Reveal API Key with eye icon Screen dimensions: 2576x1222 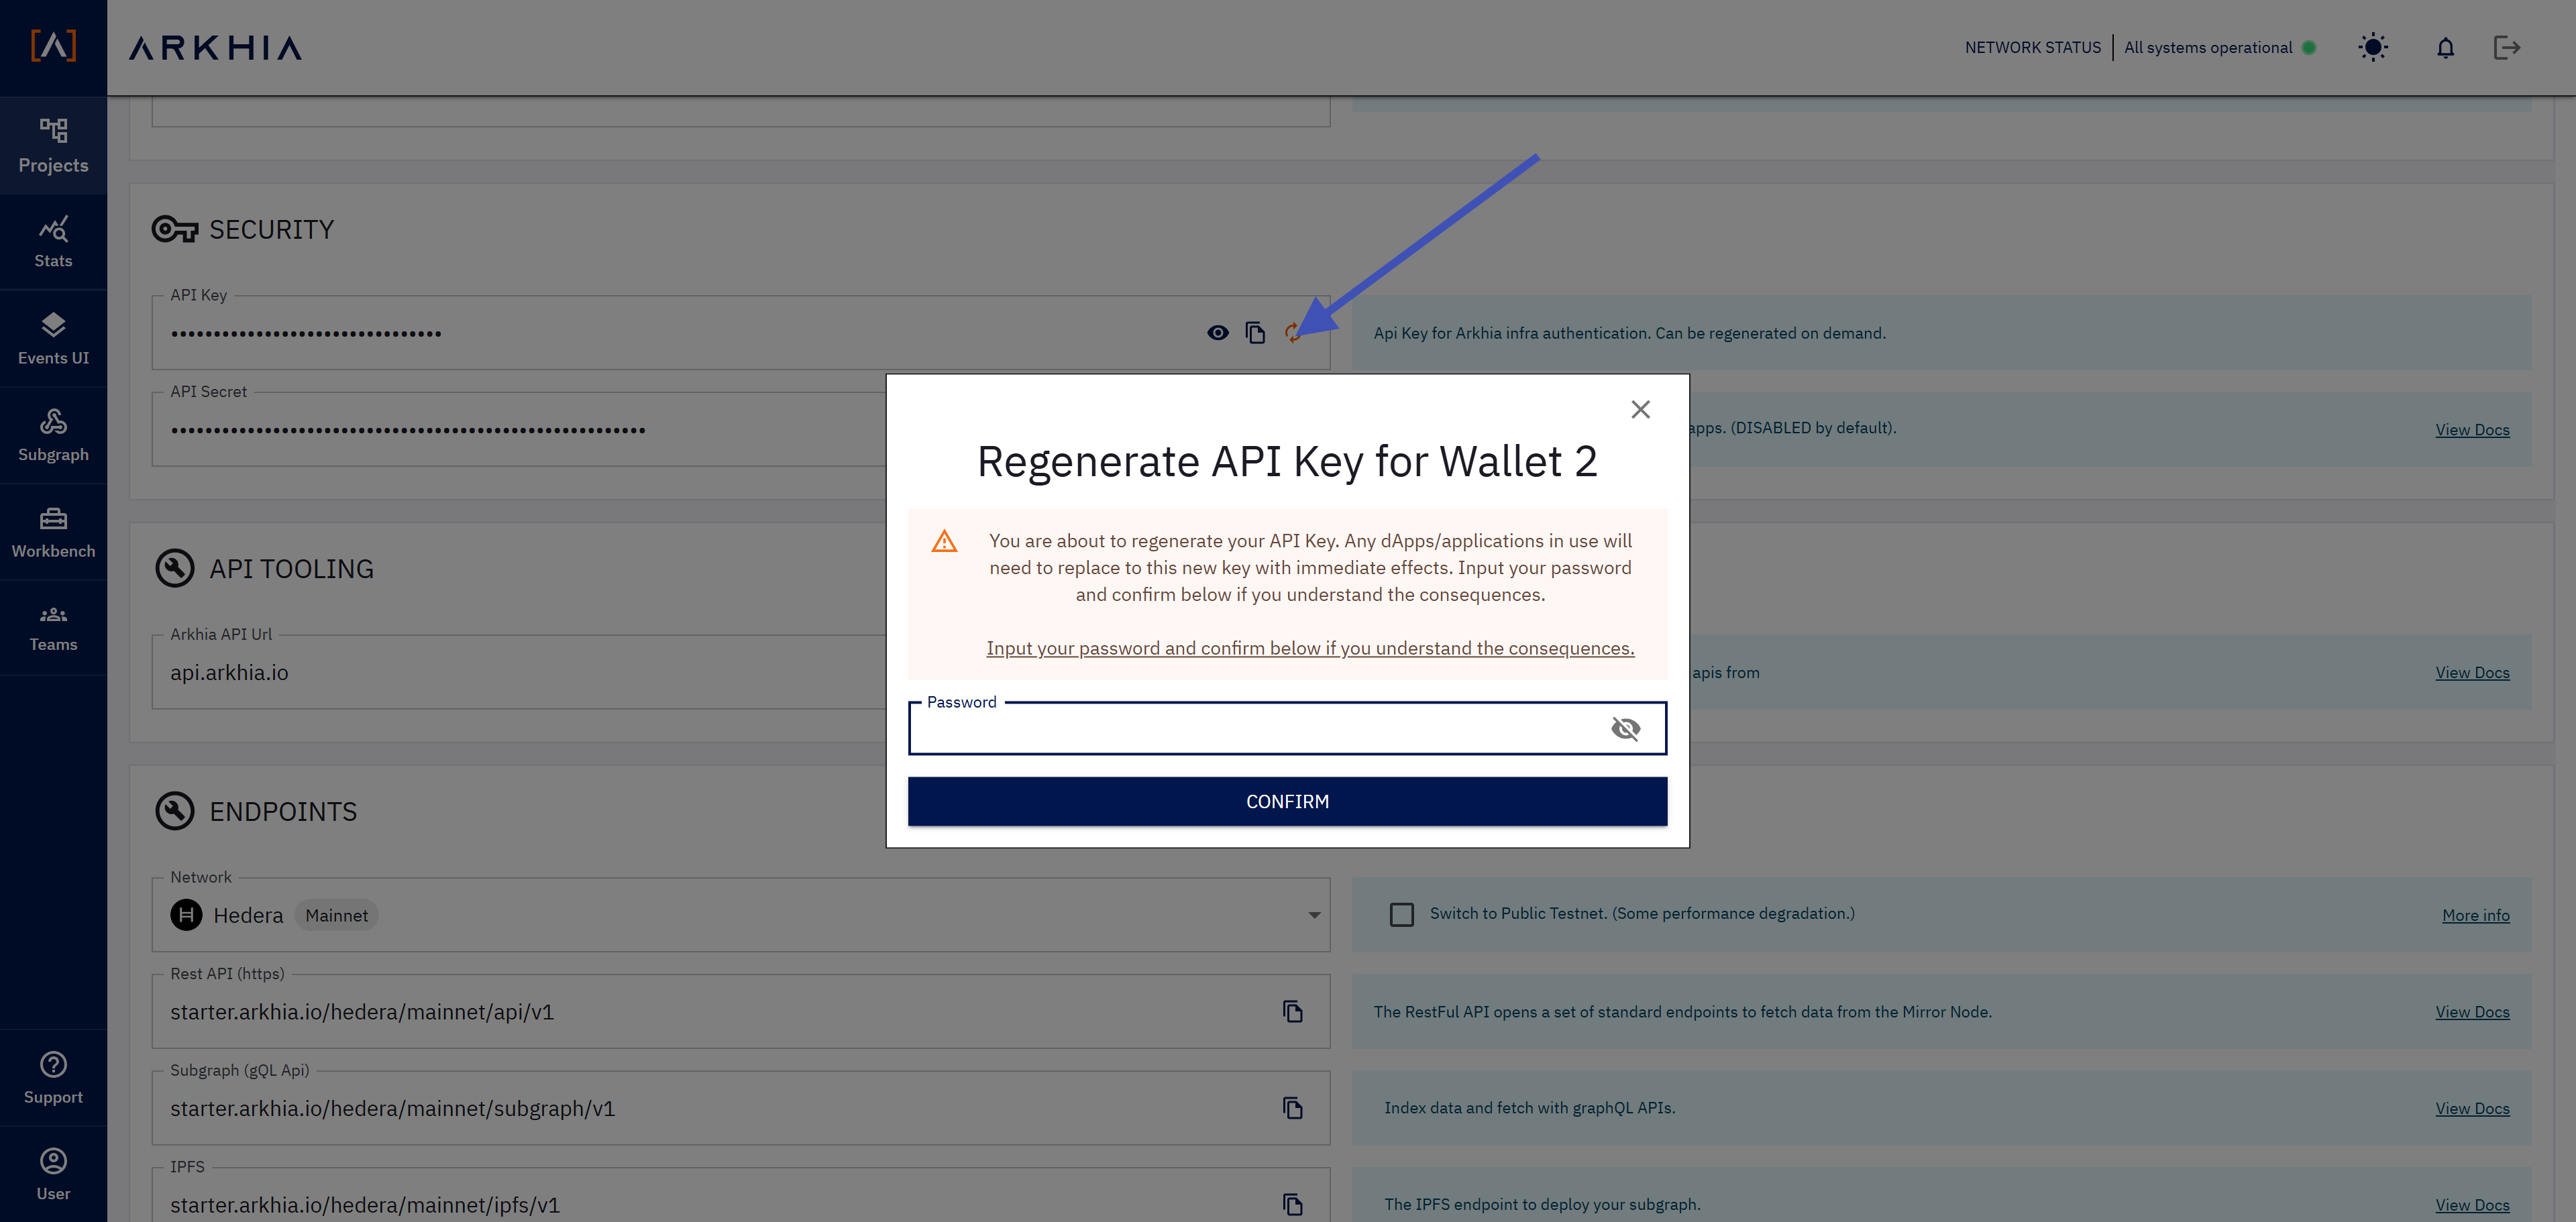coord(1217,333)
